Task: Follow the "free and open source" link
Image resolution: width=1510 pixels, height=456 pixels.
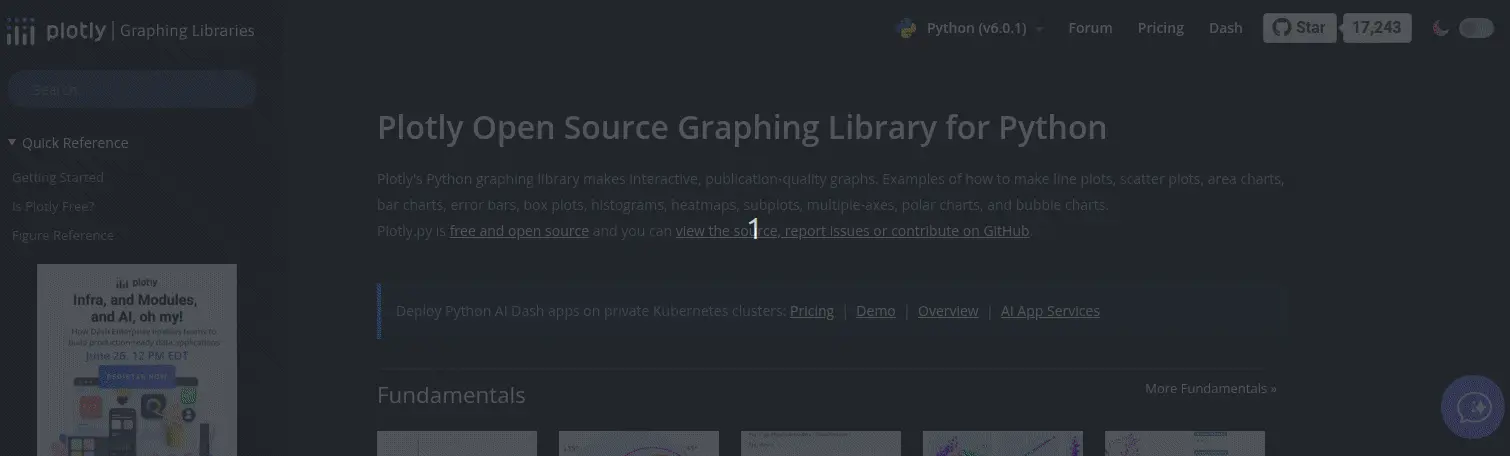Action: click(519, 231)
